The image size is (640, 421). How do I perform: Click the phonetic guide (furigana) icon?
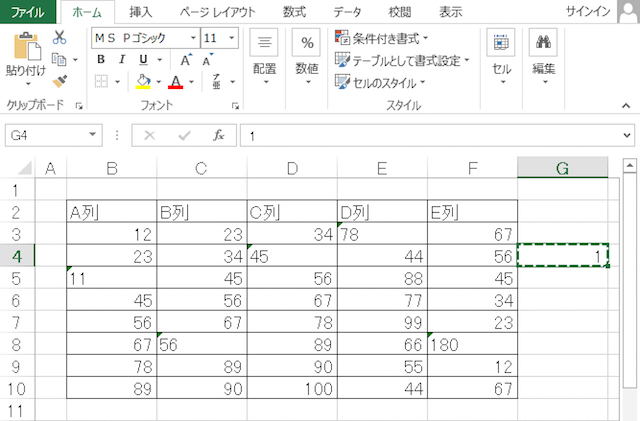pyautogui.click(x=216, y=81)
